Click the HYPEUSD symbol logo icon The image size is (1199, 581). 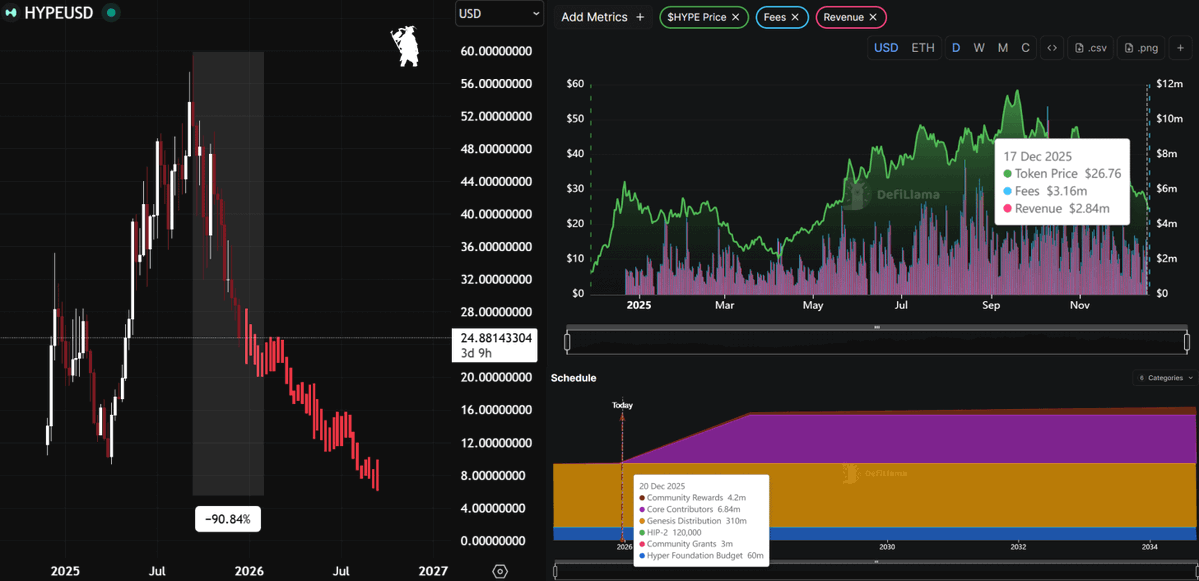(x=11, y=13)
